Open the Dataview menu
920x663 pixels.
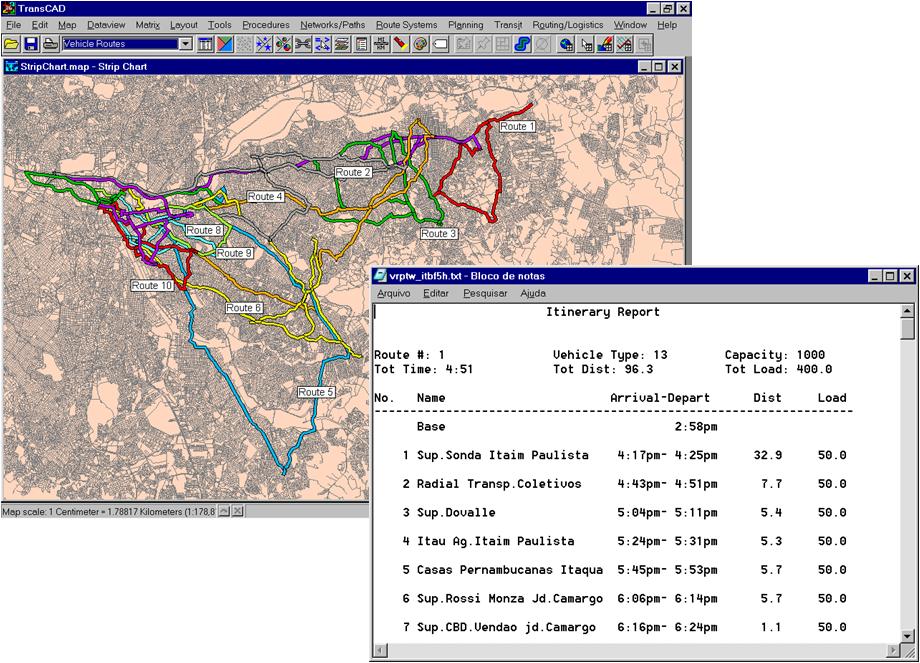[x=106, y=25]
